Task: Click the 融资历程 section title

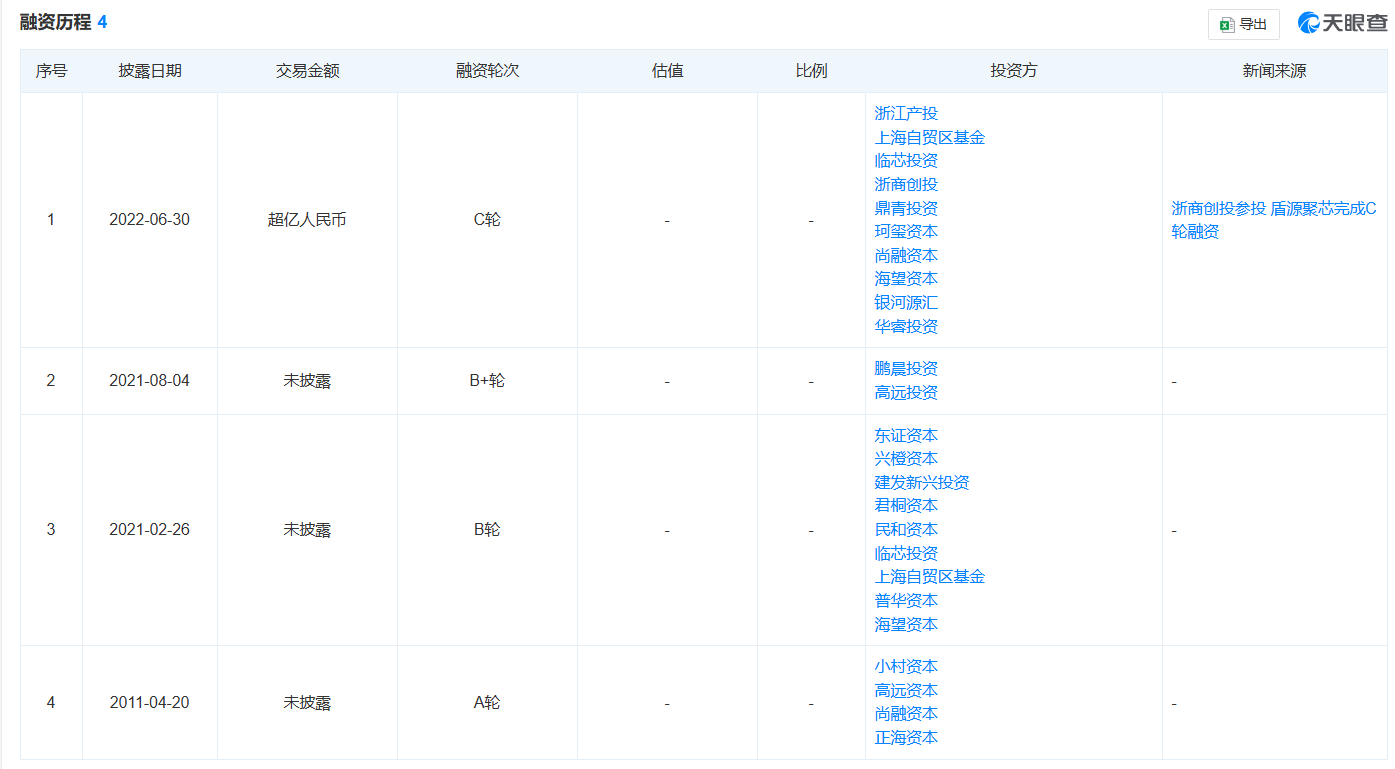Action: (x=56, y=22)
